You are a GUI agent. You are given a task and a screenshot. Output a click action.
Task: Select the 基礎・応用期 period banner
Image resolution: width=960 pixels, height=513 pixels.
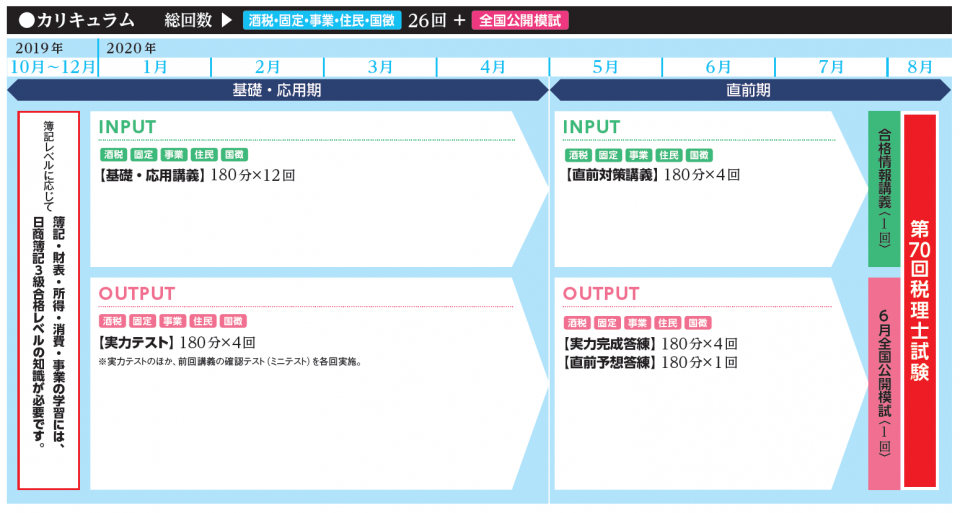277,90
